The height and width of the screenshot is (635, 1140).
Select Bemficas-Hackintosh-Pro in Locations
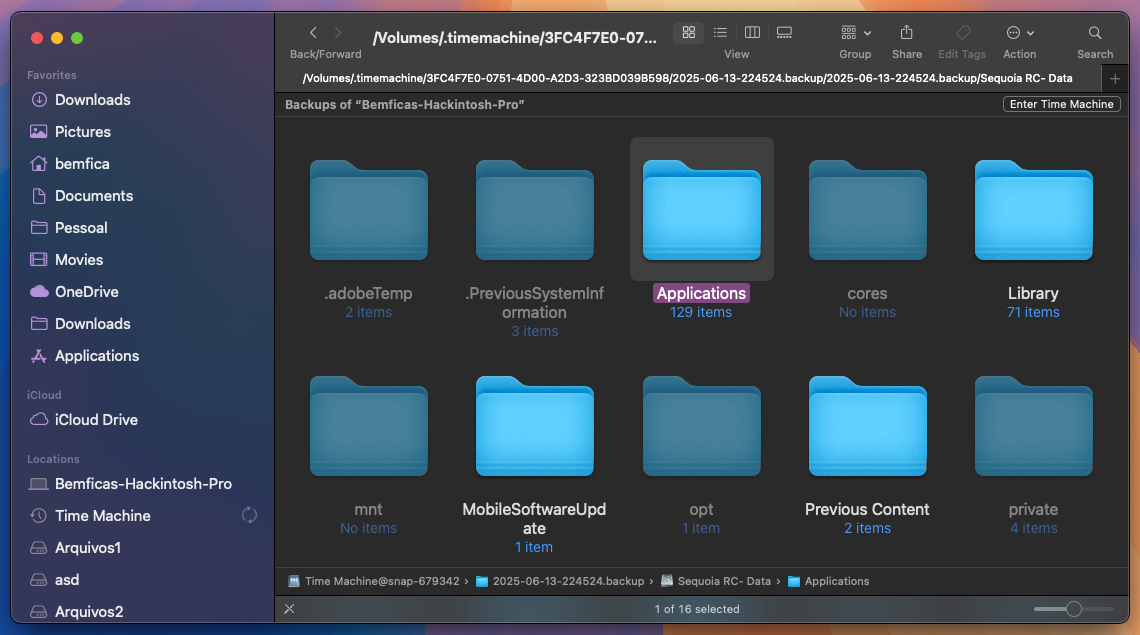(x=131, y=484)
